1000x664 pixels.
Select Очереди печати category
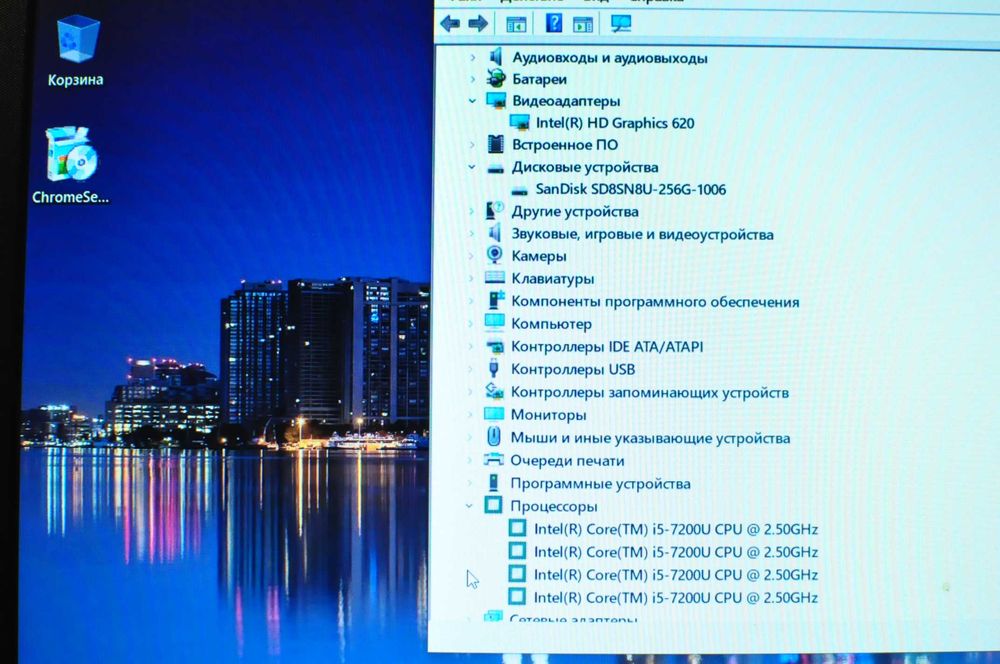point(568,461)
